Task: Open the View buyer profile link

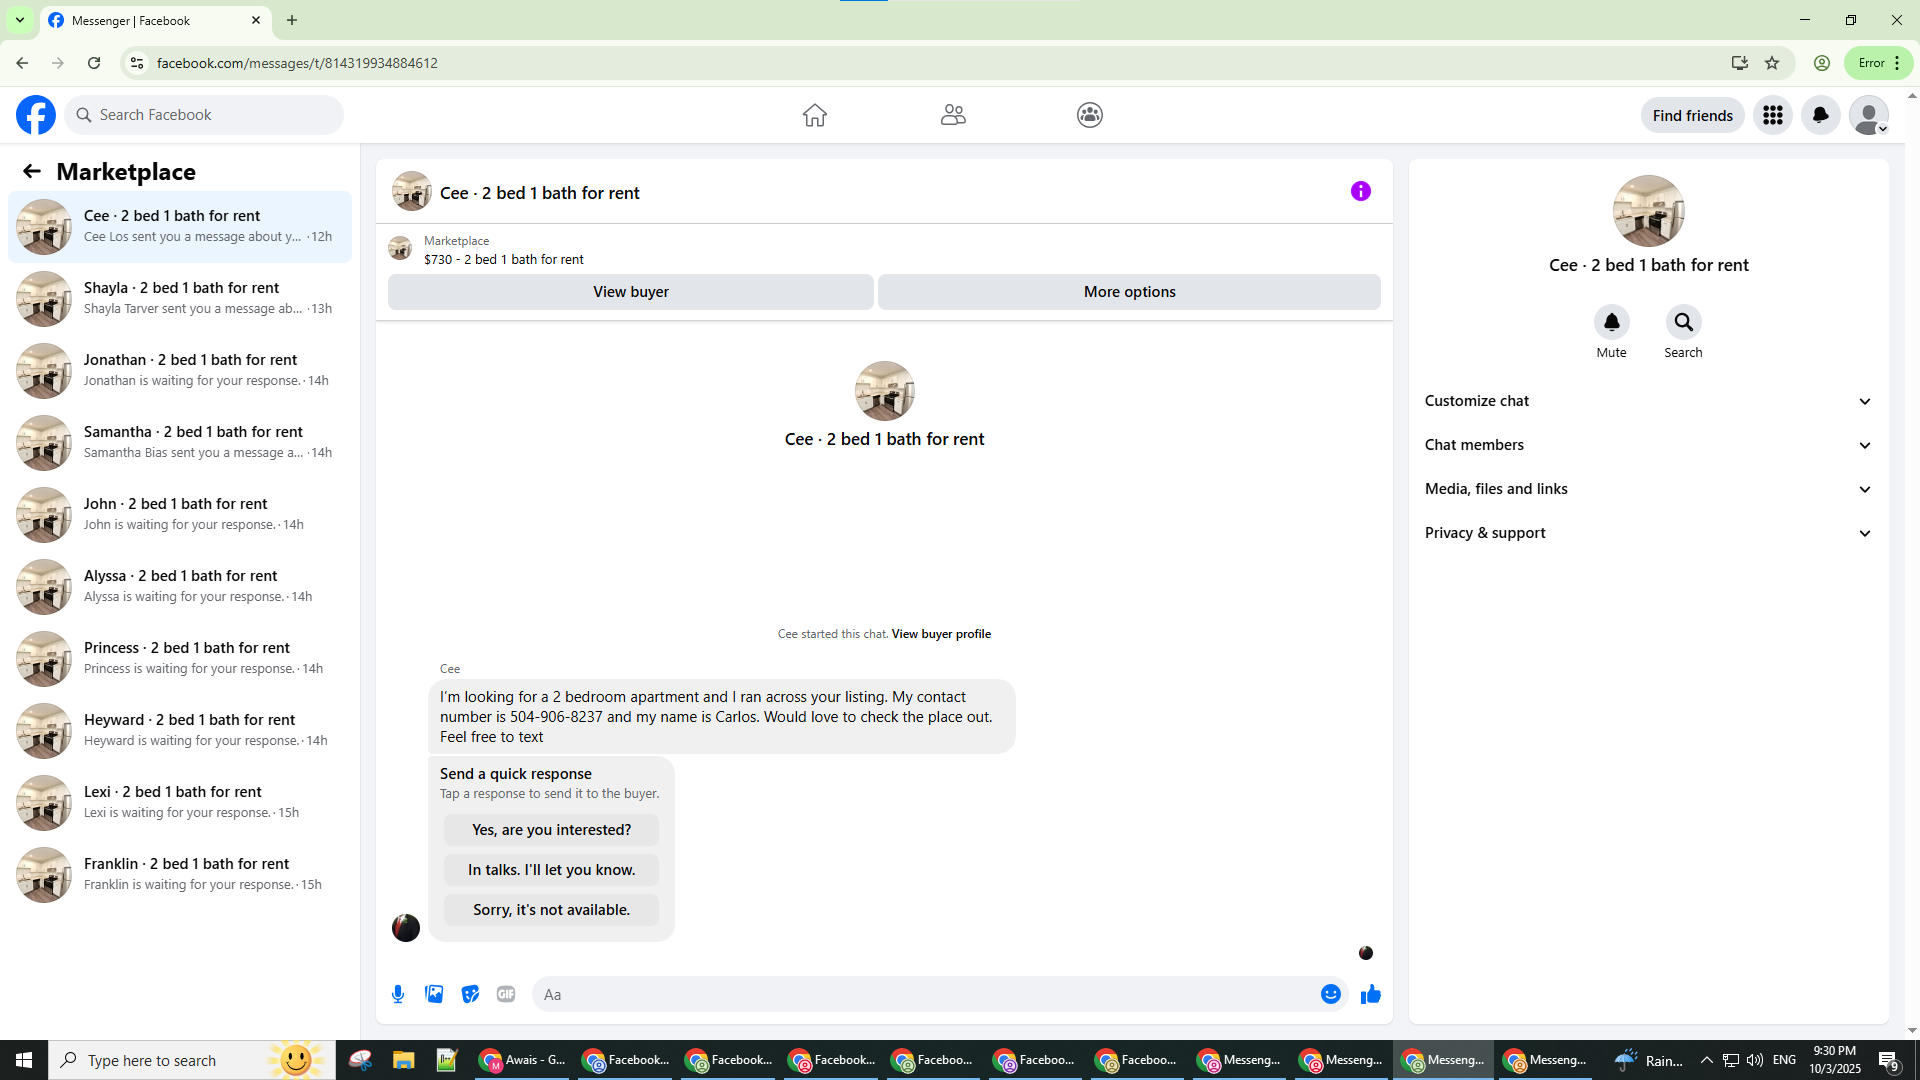Action: (x=941, y=634)
